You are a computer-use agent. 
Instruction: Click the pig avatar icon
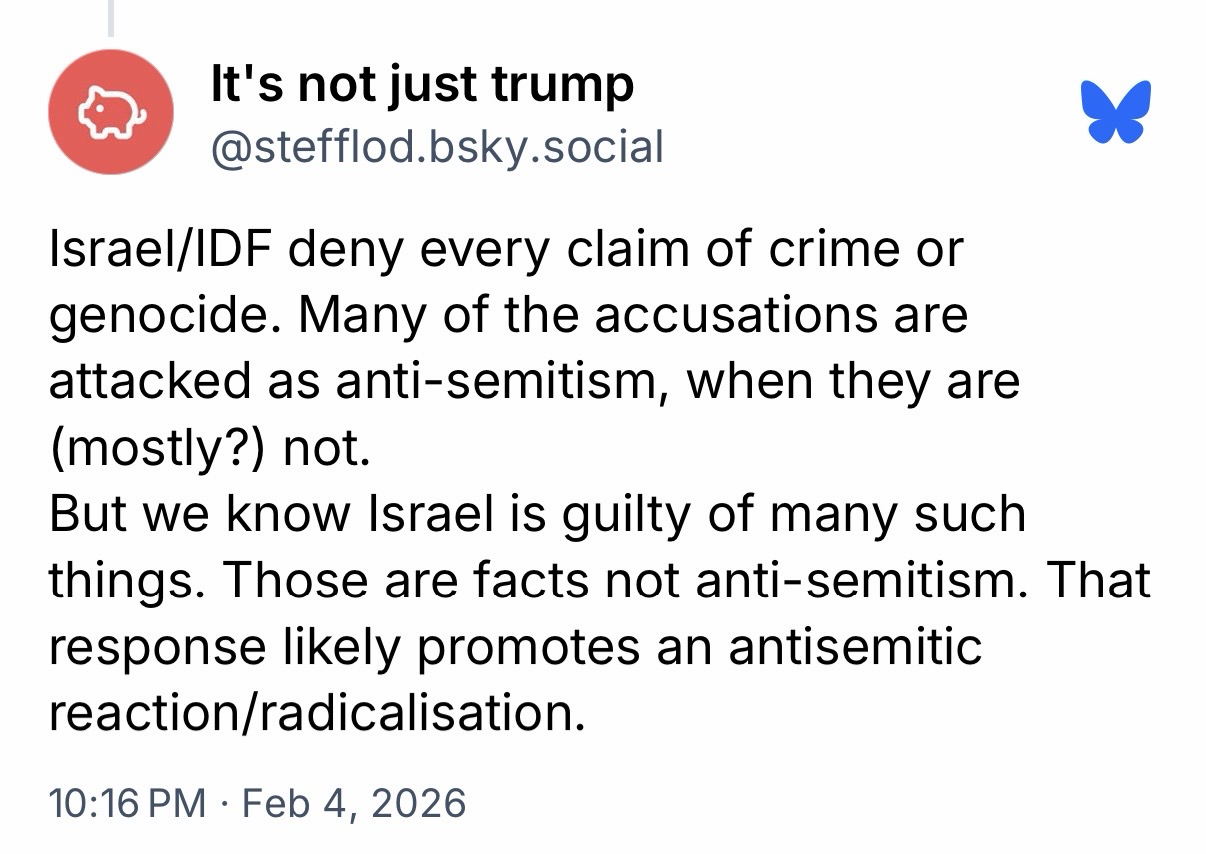point(111,112)
